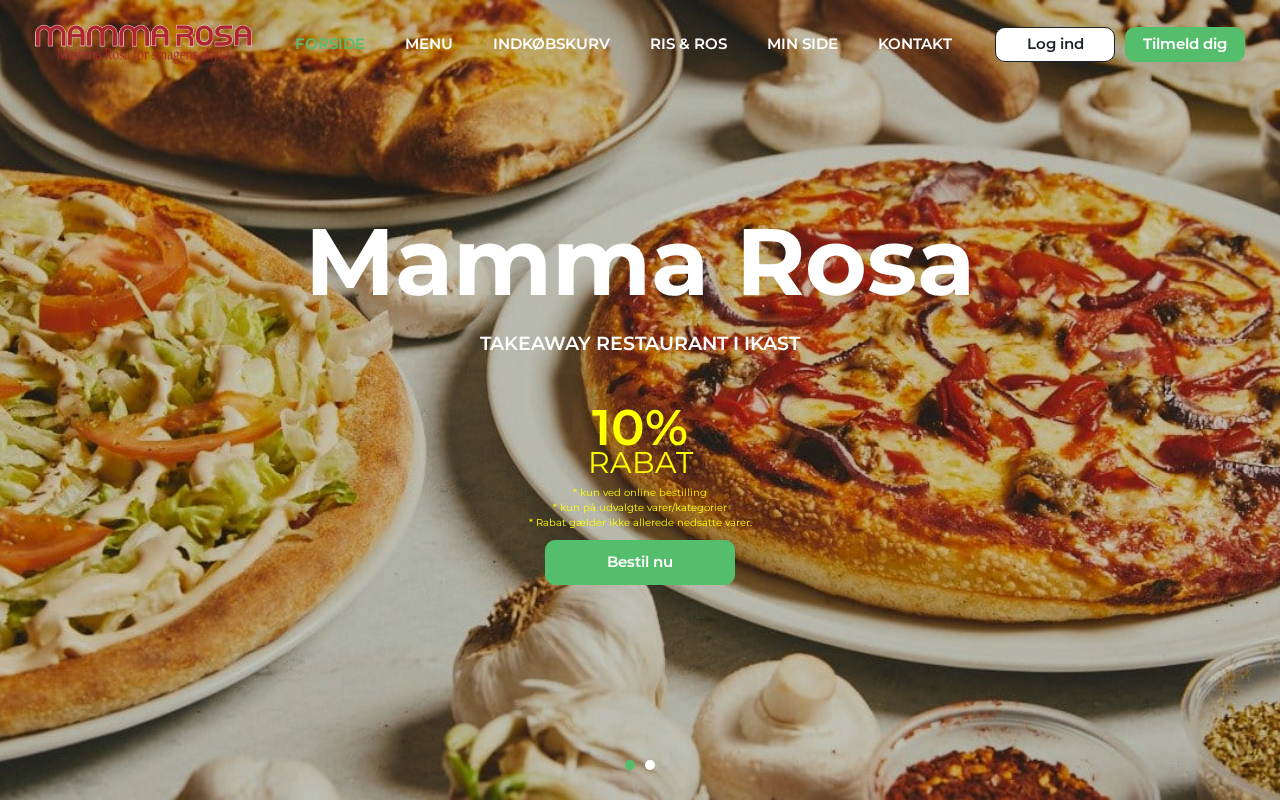Select KONTAKT in the navigation
This screenshot has height=800, width=1280.
pyautogui.click(x=915, y=44)
